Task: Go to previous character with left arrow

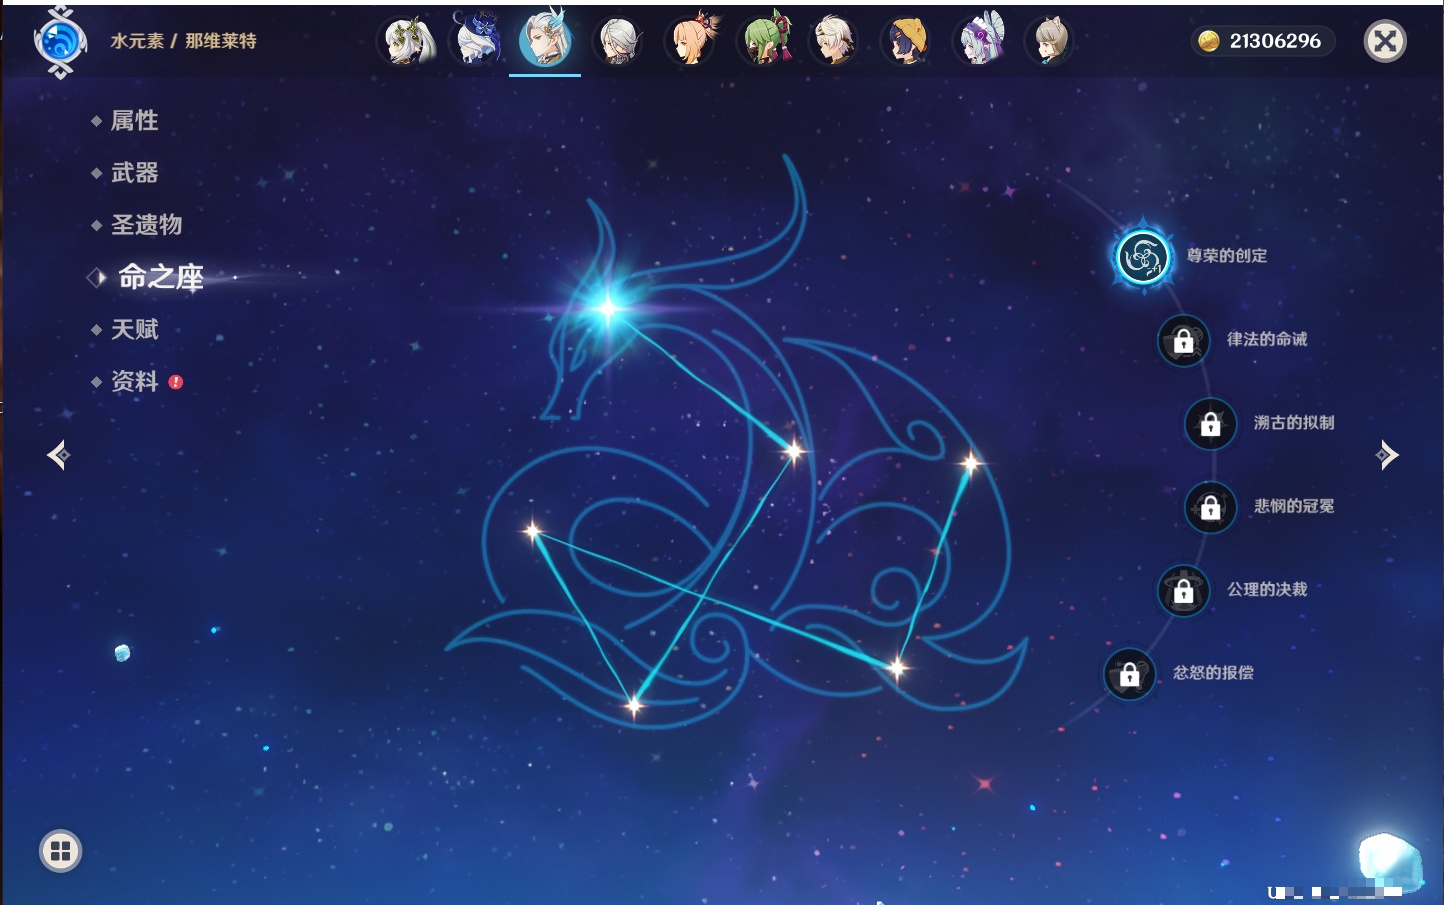Action: pos(58,455)
